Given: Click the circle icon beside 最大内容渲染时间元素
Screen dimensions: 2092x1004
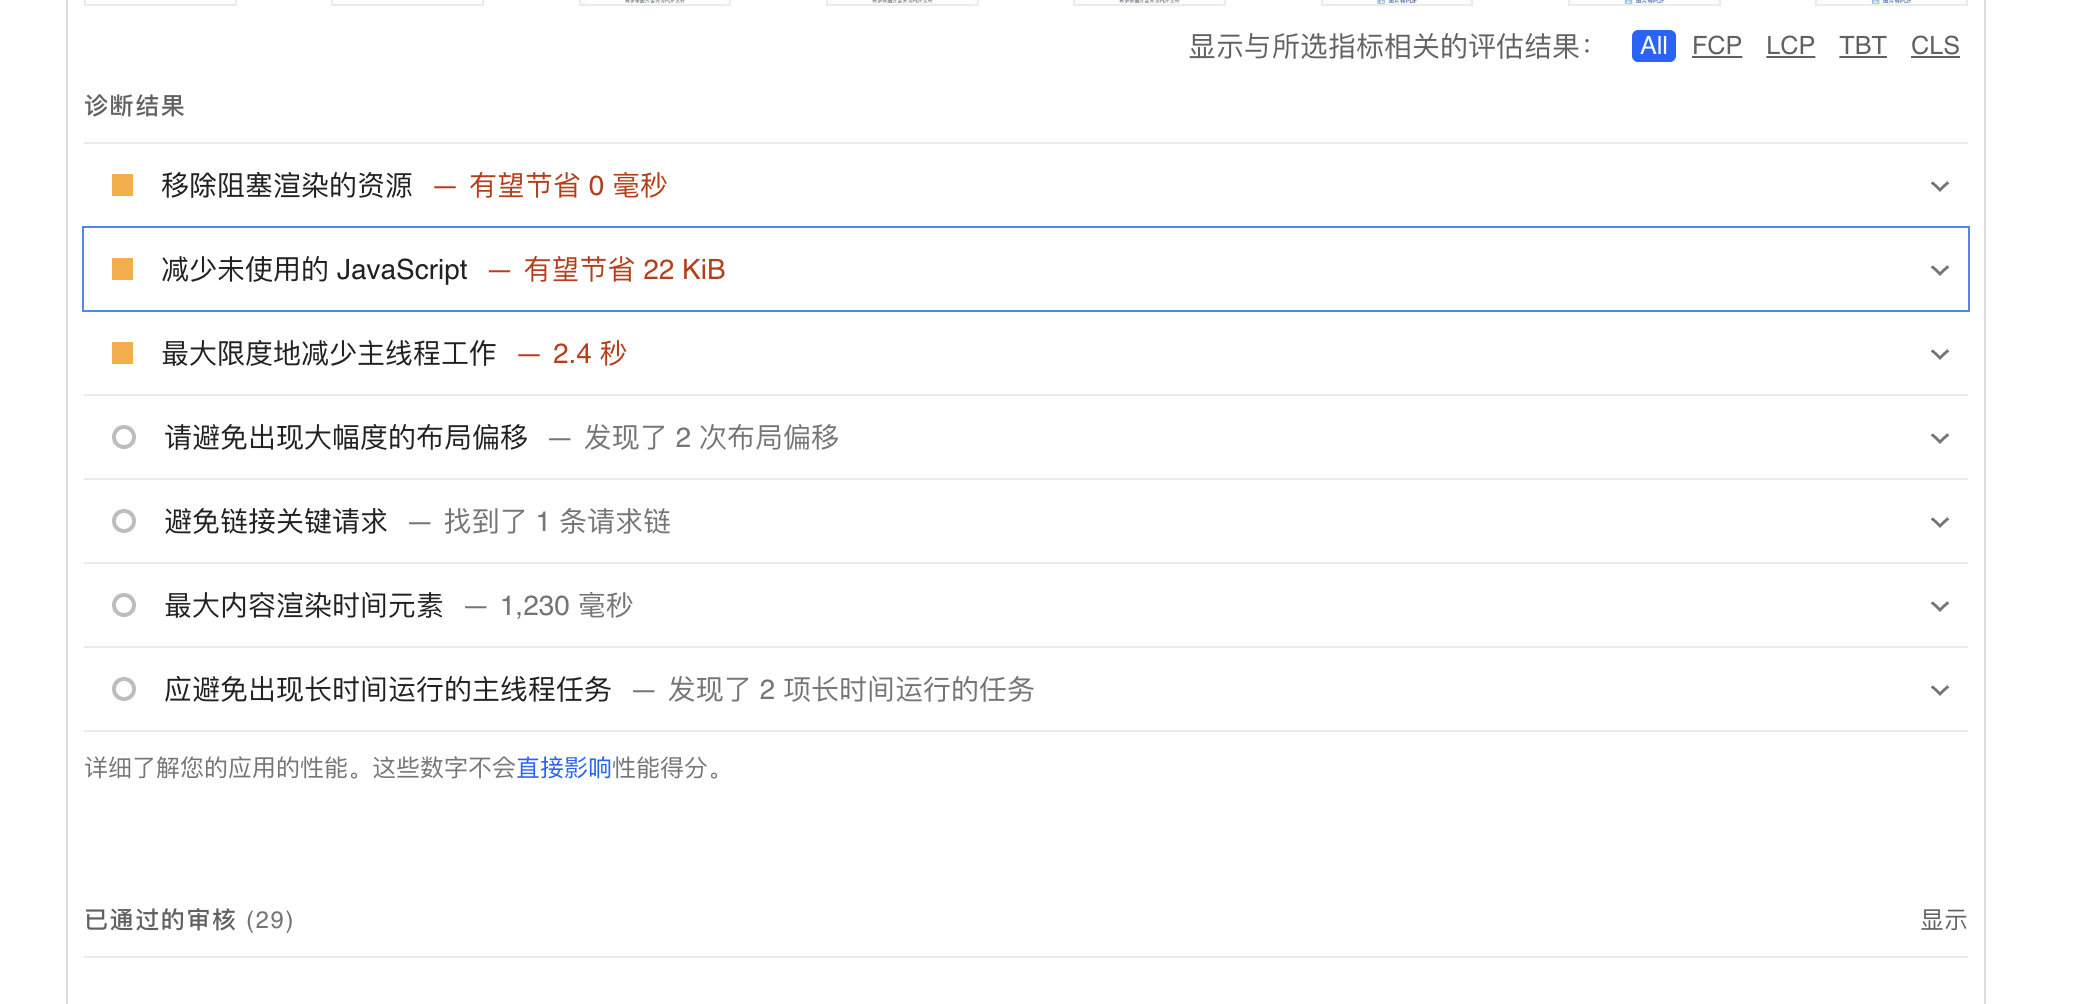Looking at the screenshot, I should point(124,606).
